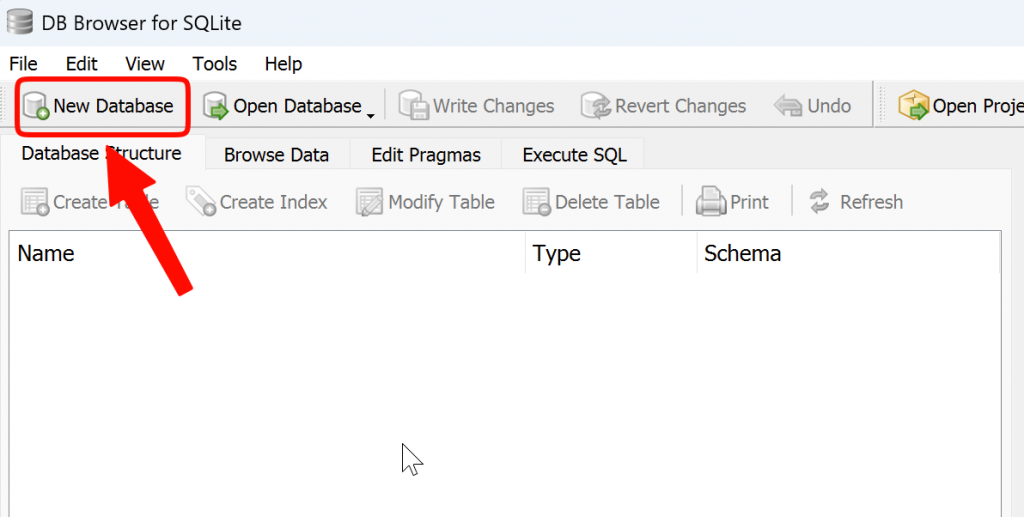
Task: Open the Help menu
Action: [x=283, y=64]
